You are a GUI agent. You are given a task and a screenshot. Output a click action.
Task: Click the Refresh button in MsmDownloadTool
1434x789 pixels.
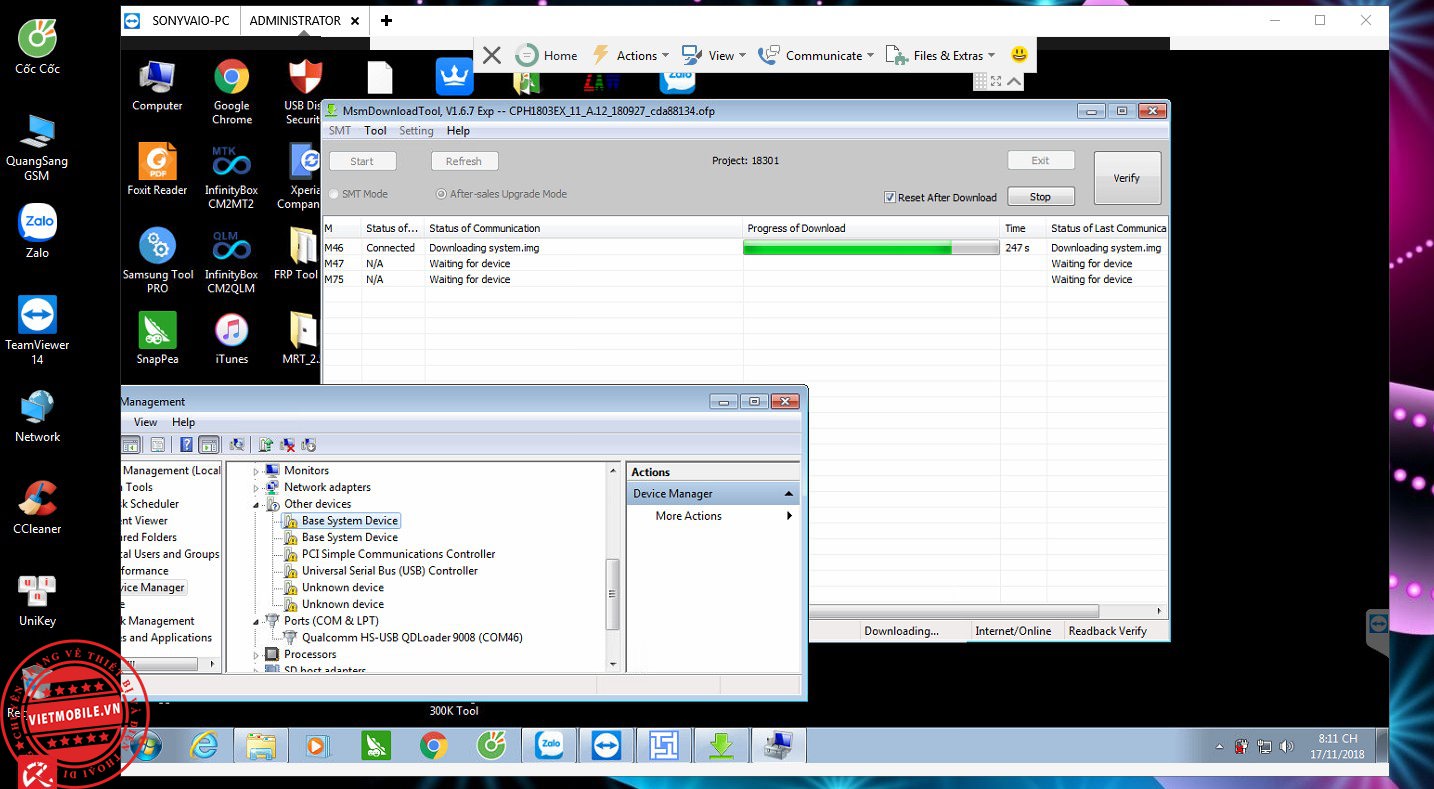pos(464,161)
